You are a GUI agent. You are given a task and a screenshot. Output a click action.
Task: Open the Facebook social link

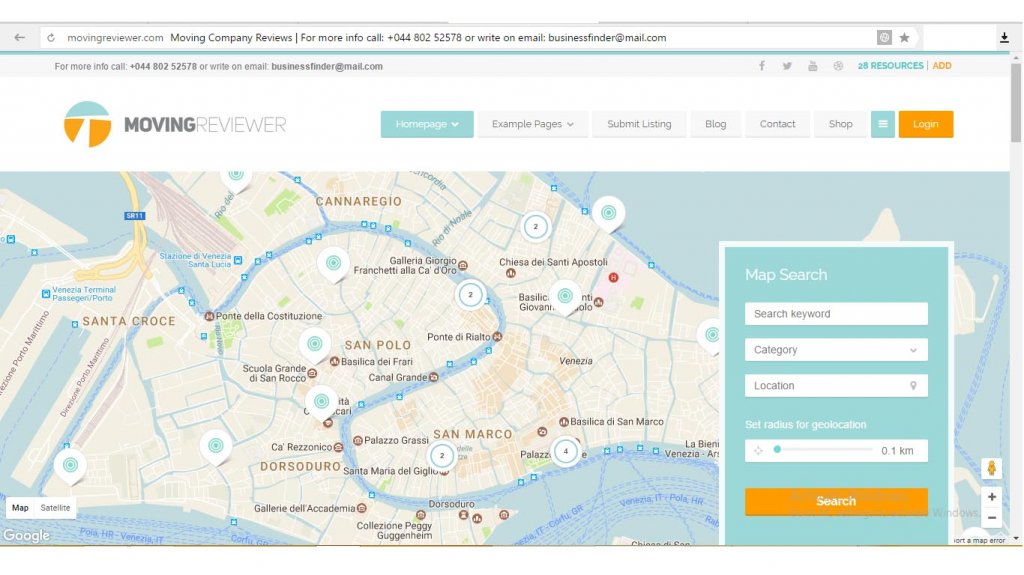[x=762, y=65]
